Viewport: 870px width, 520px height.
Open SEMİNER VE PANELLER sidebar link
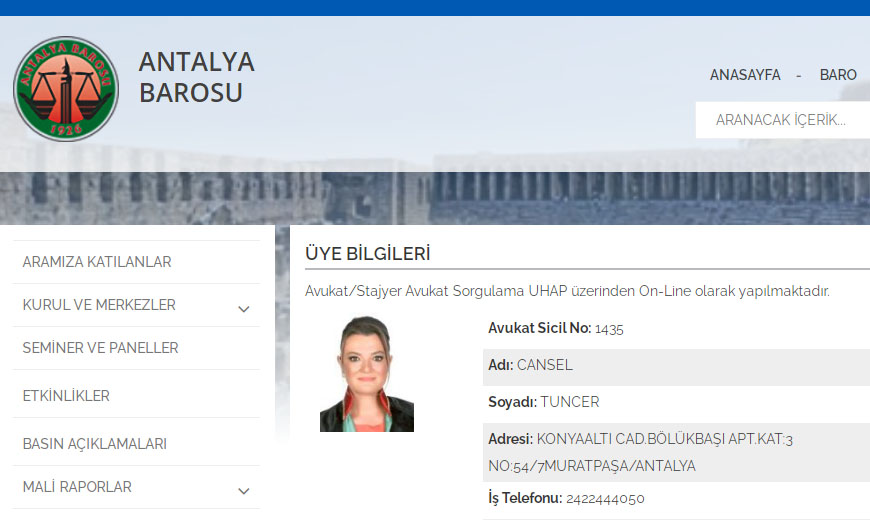(x=100, y=348)
